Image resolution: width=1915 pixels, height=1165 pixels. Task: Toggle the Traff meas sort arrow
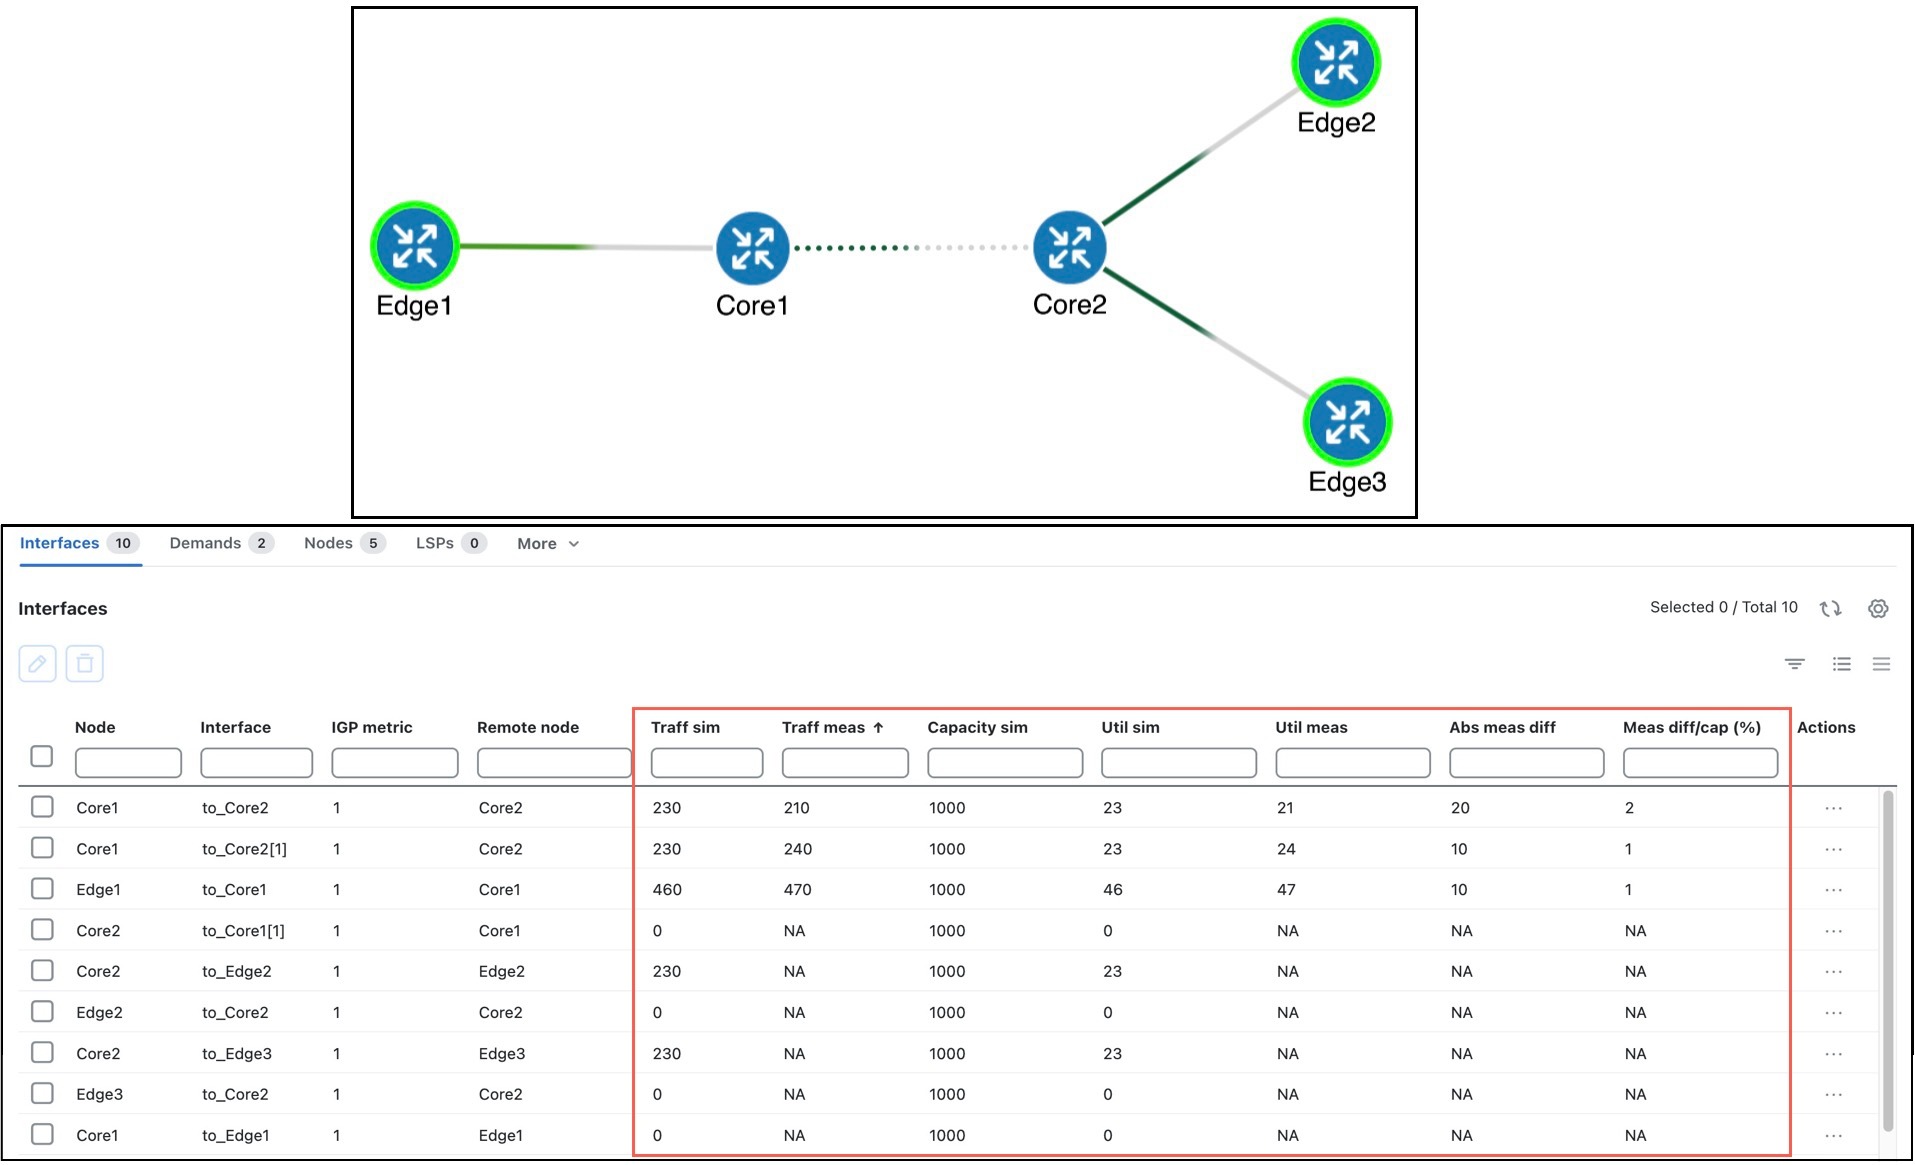pos(878,727)
